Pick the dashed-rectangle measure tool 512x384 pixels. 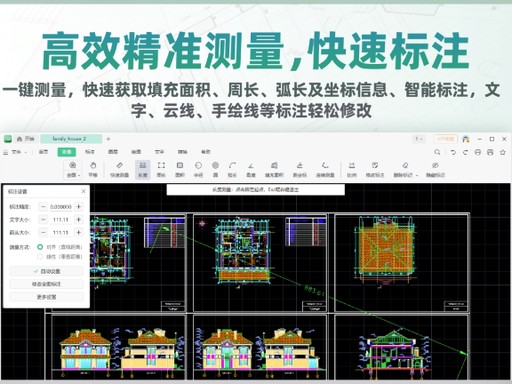(x=161, y=169)
